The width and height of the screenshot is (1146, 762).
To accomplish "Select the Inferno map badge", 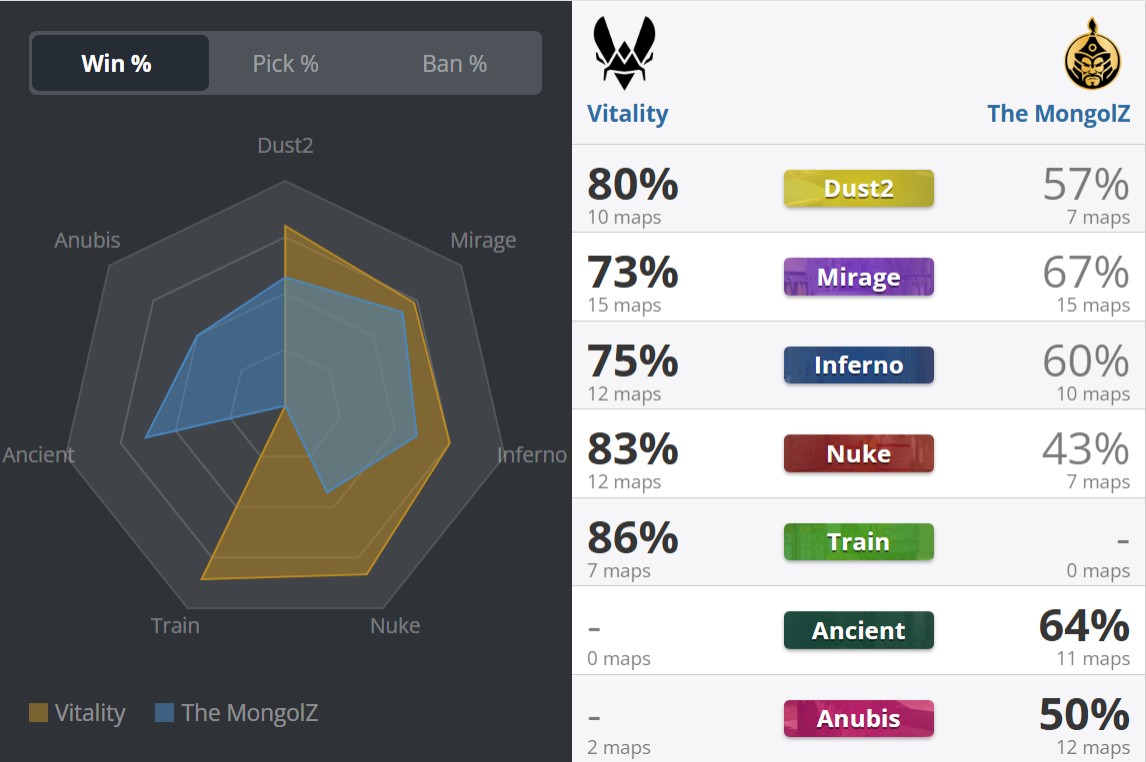I will click(x=859, y=365).
